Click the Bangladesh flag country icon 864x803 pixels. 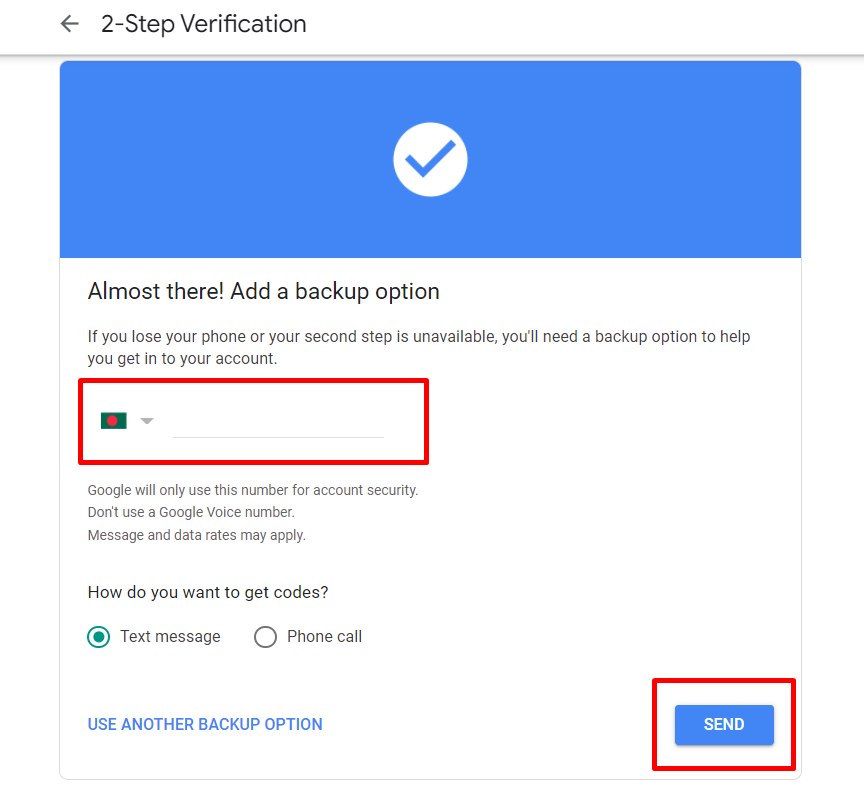click(x=114, y=421)
